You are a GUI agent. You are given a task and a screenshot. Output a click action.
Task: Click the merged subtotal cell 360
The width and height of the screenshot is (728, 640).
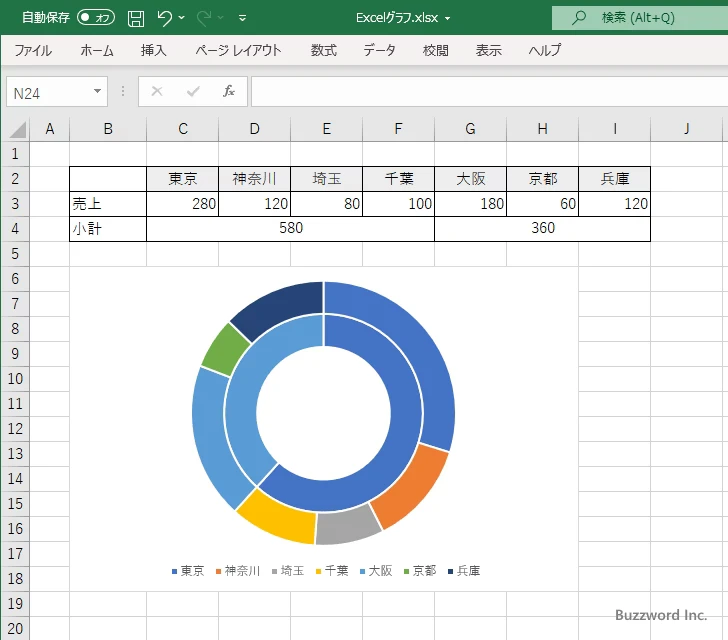click(542, 229)
